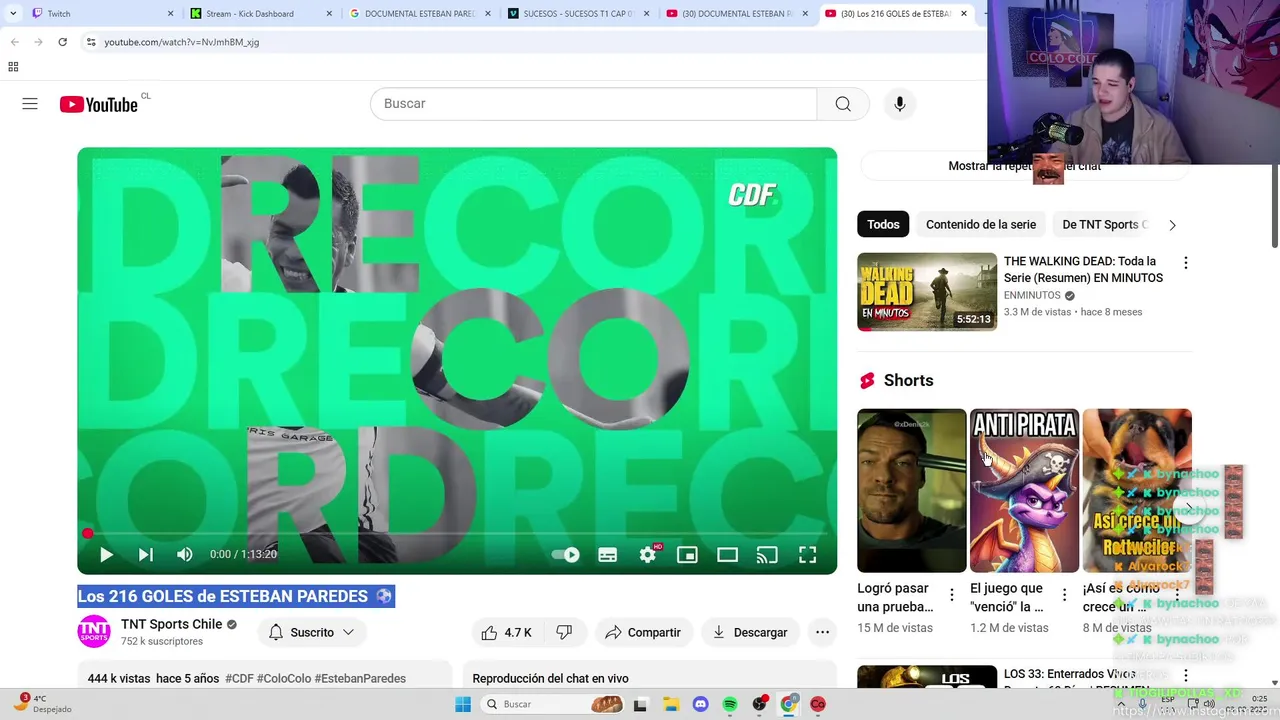Open The Walking Dead resumen thumbnail
1280x720 pixels.
[x=927, y=292]
